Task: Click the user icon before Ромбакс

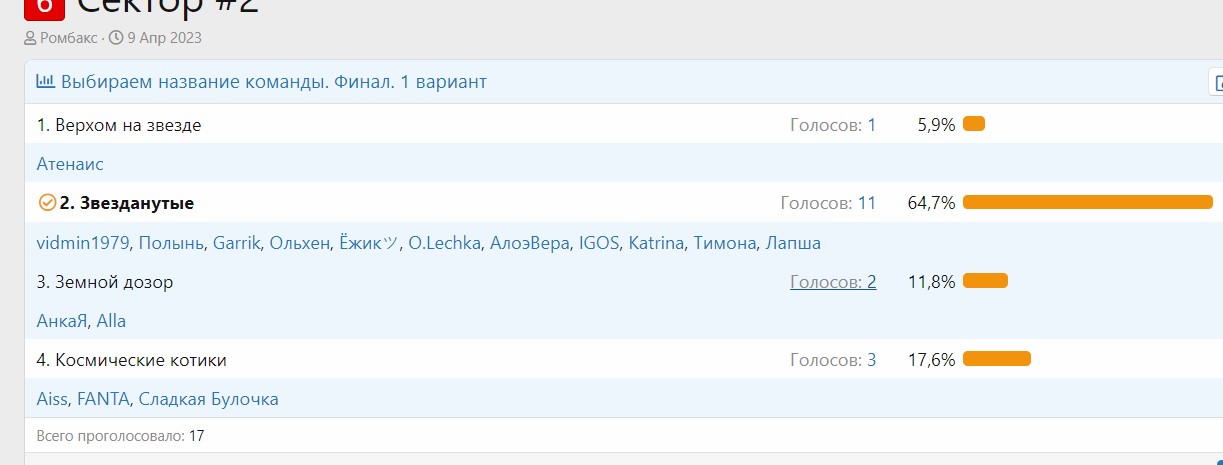Action: pos(30,38)
